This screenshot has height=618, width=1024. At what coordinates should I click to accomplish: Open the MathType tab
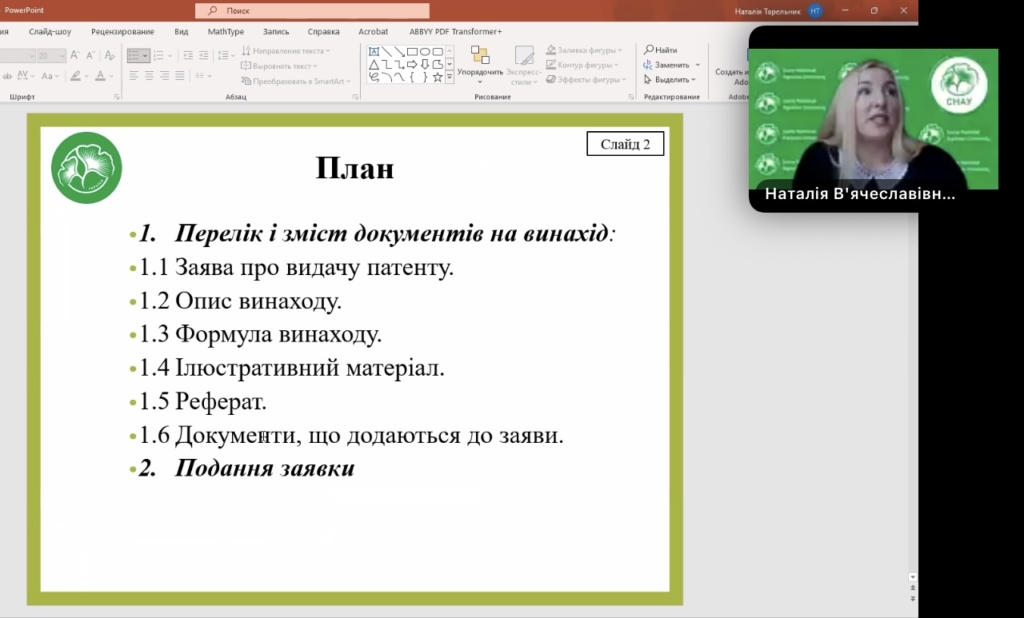225,31
